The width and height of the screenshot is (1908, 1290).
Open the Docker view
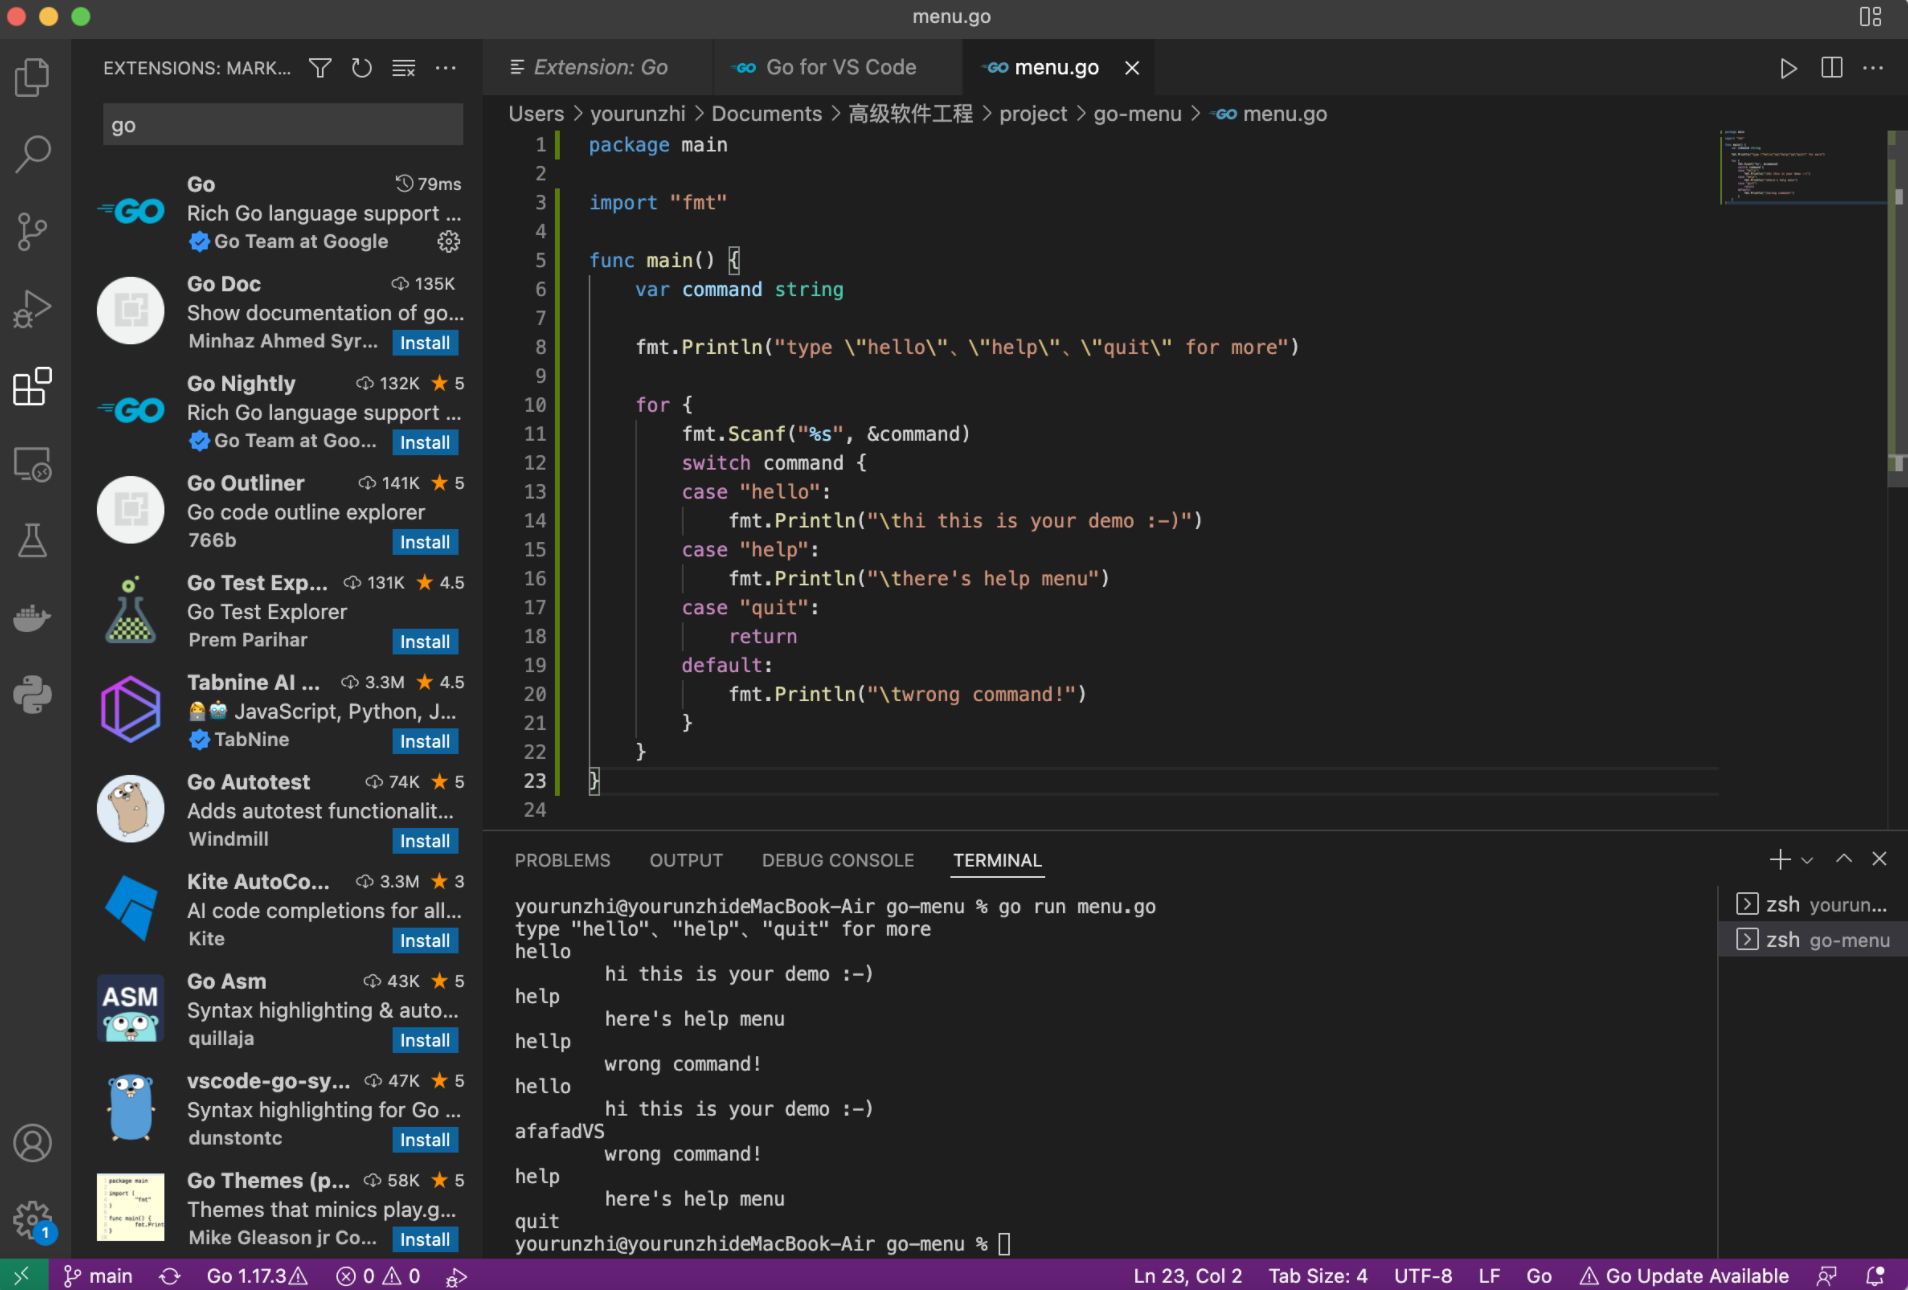(x=33, y=618)
